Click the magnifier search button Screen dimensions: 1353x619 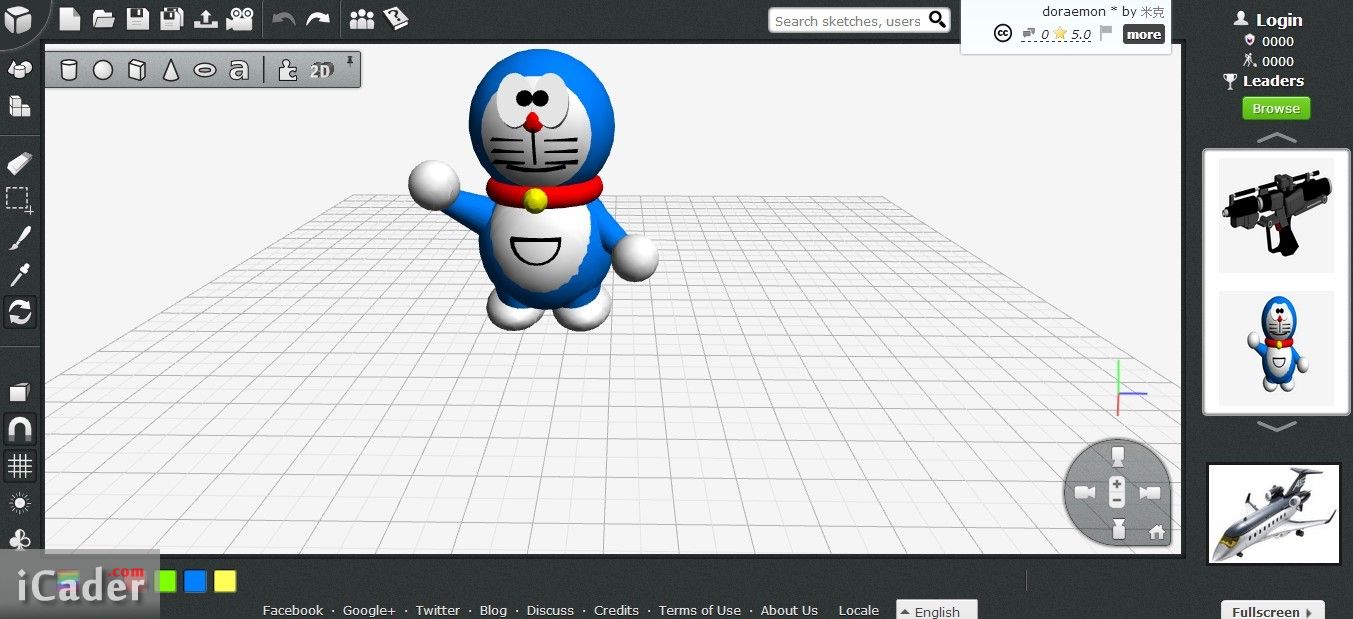tap(937, 19)
